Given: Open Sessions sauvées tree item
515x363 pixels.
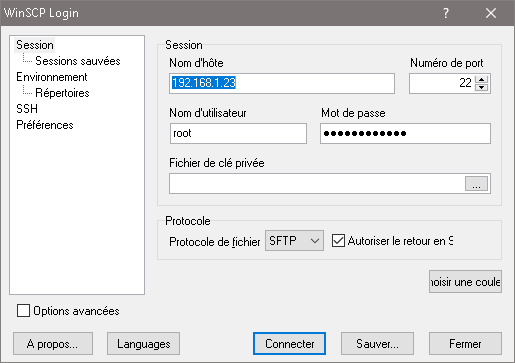Looking at the screenshot, I should (78, 61).
